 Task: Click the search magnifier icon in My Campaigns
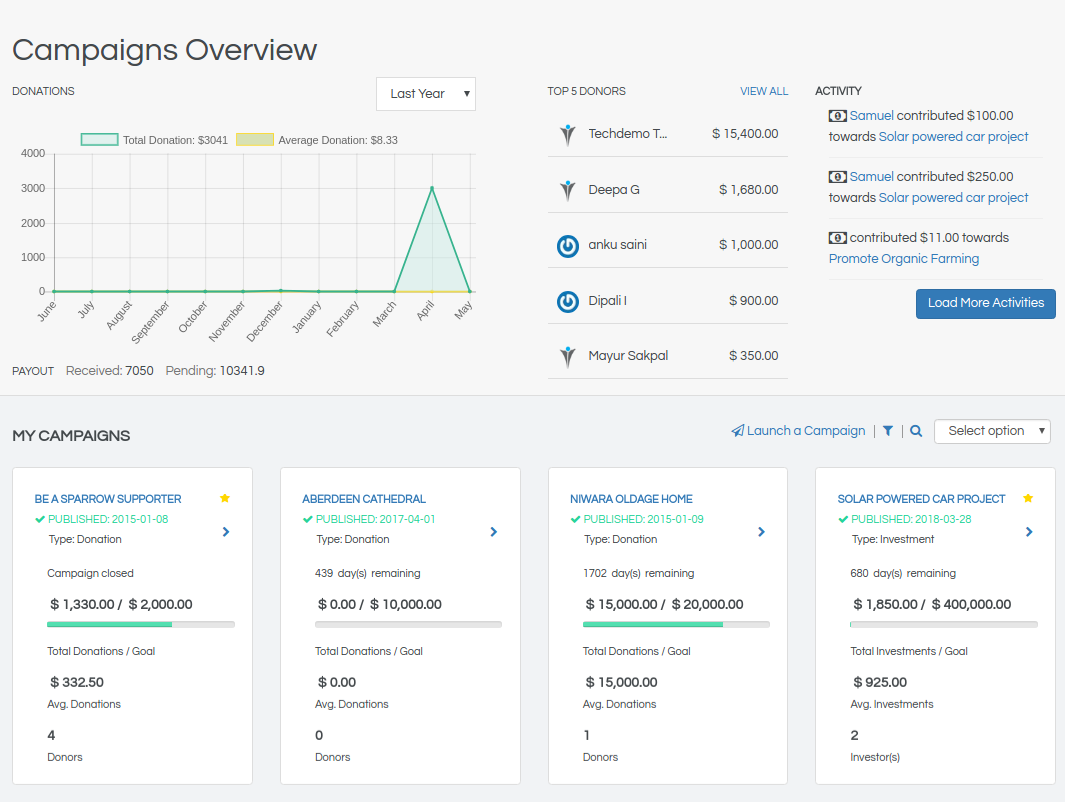tap(916, 431)
